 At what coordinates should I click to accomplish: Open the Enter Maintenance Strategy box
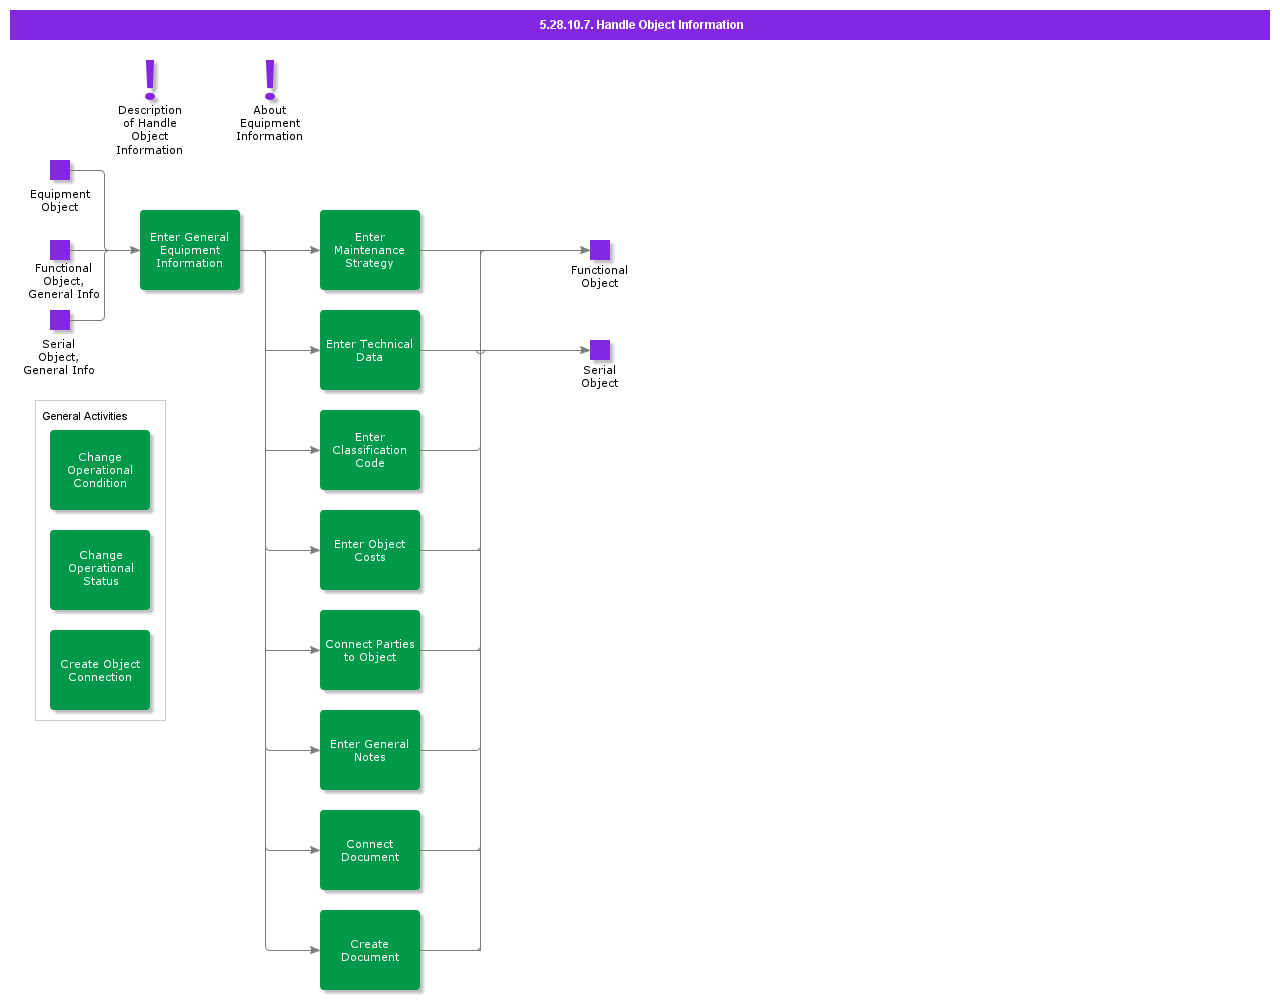click(370, 250)
